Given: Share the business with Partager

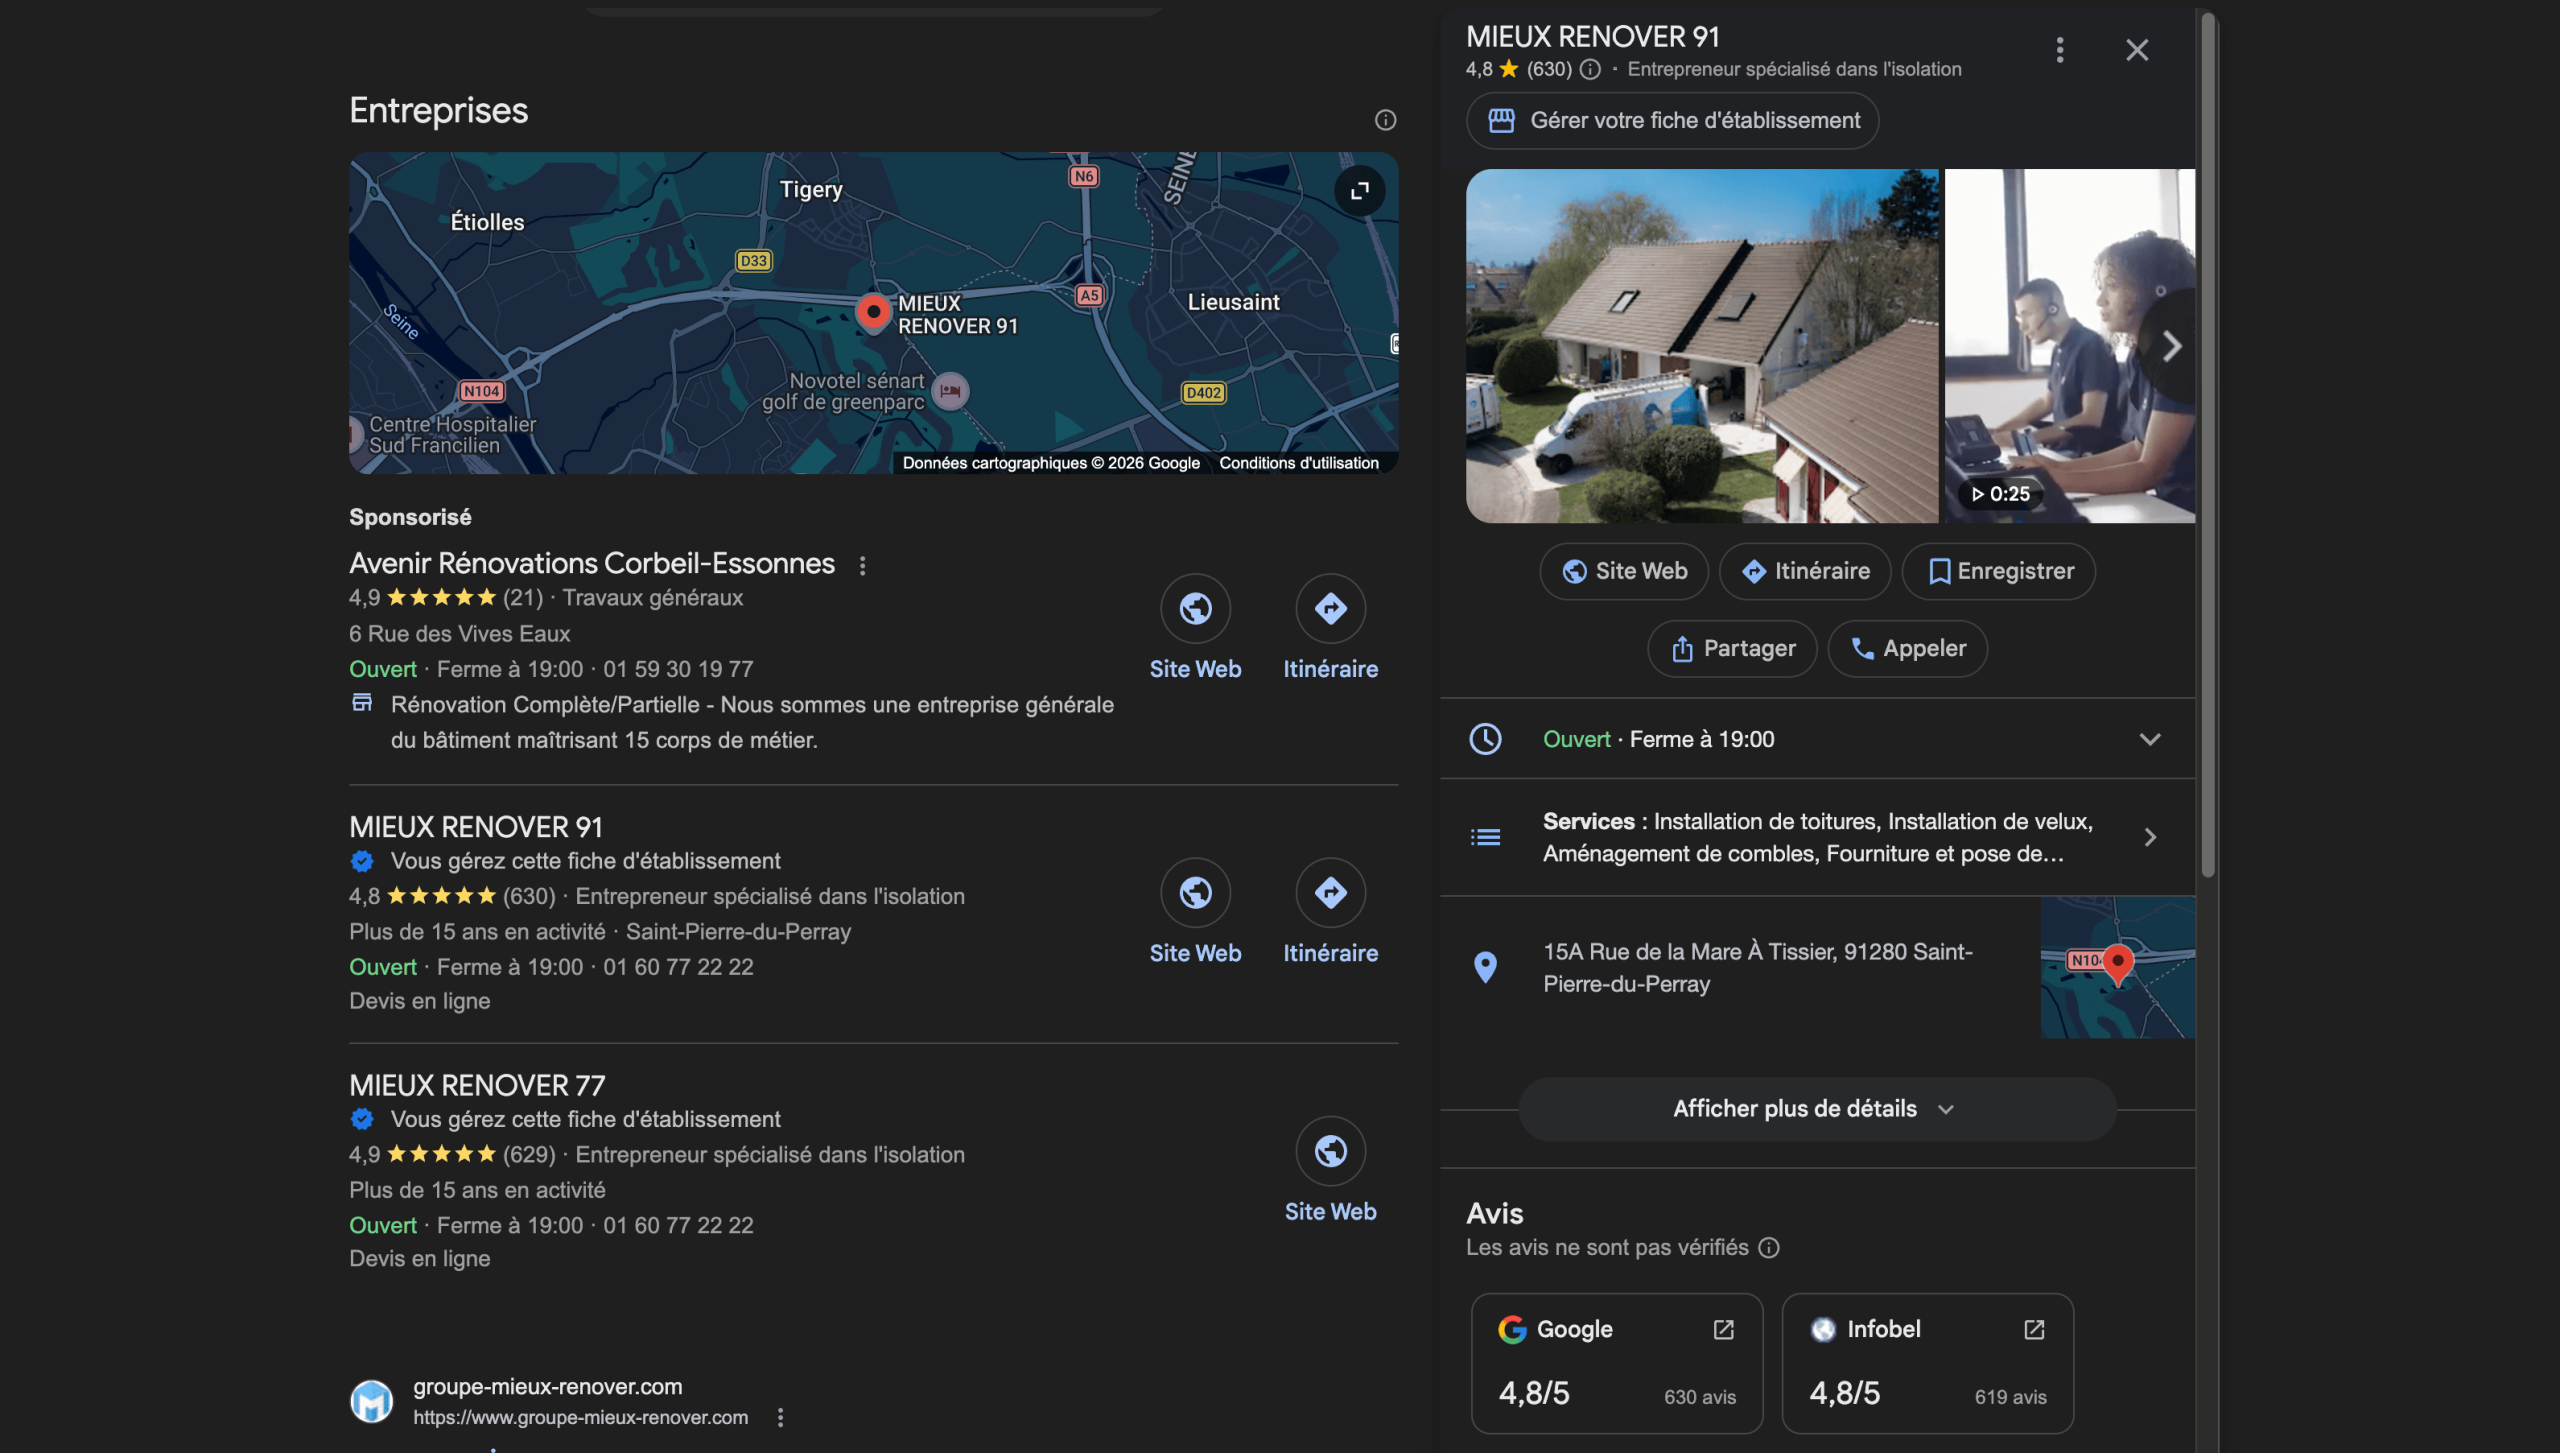Looking at the screenshot, I should (1732, 648).
